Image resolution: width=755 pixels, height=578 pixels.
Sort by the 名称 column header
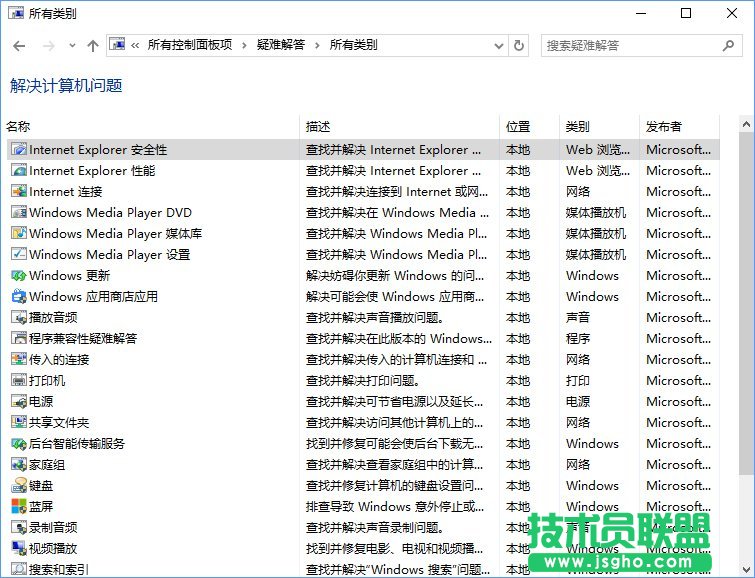(18, 127)
